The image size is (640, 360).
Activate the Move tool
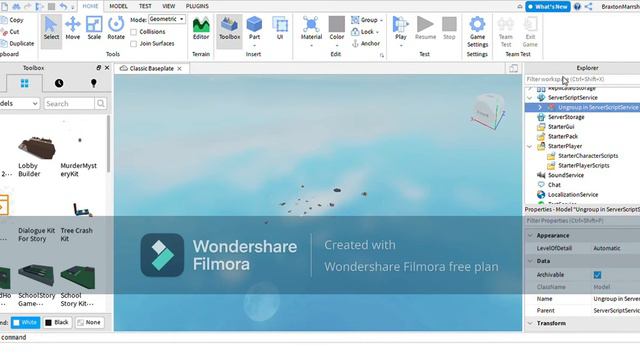(x=73, y=29)
